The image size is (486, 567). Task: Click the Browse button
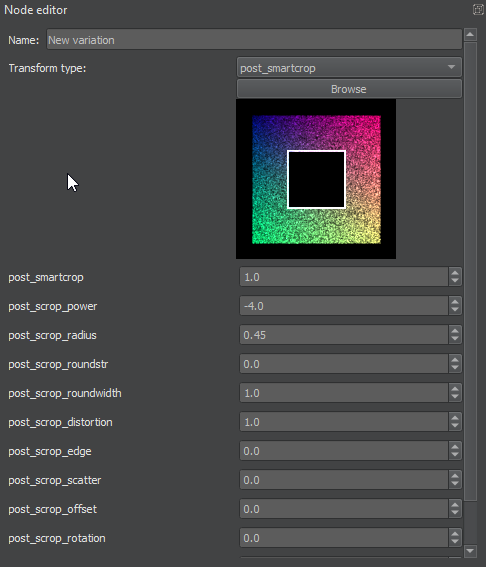click(349, 89)
